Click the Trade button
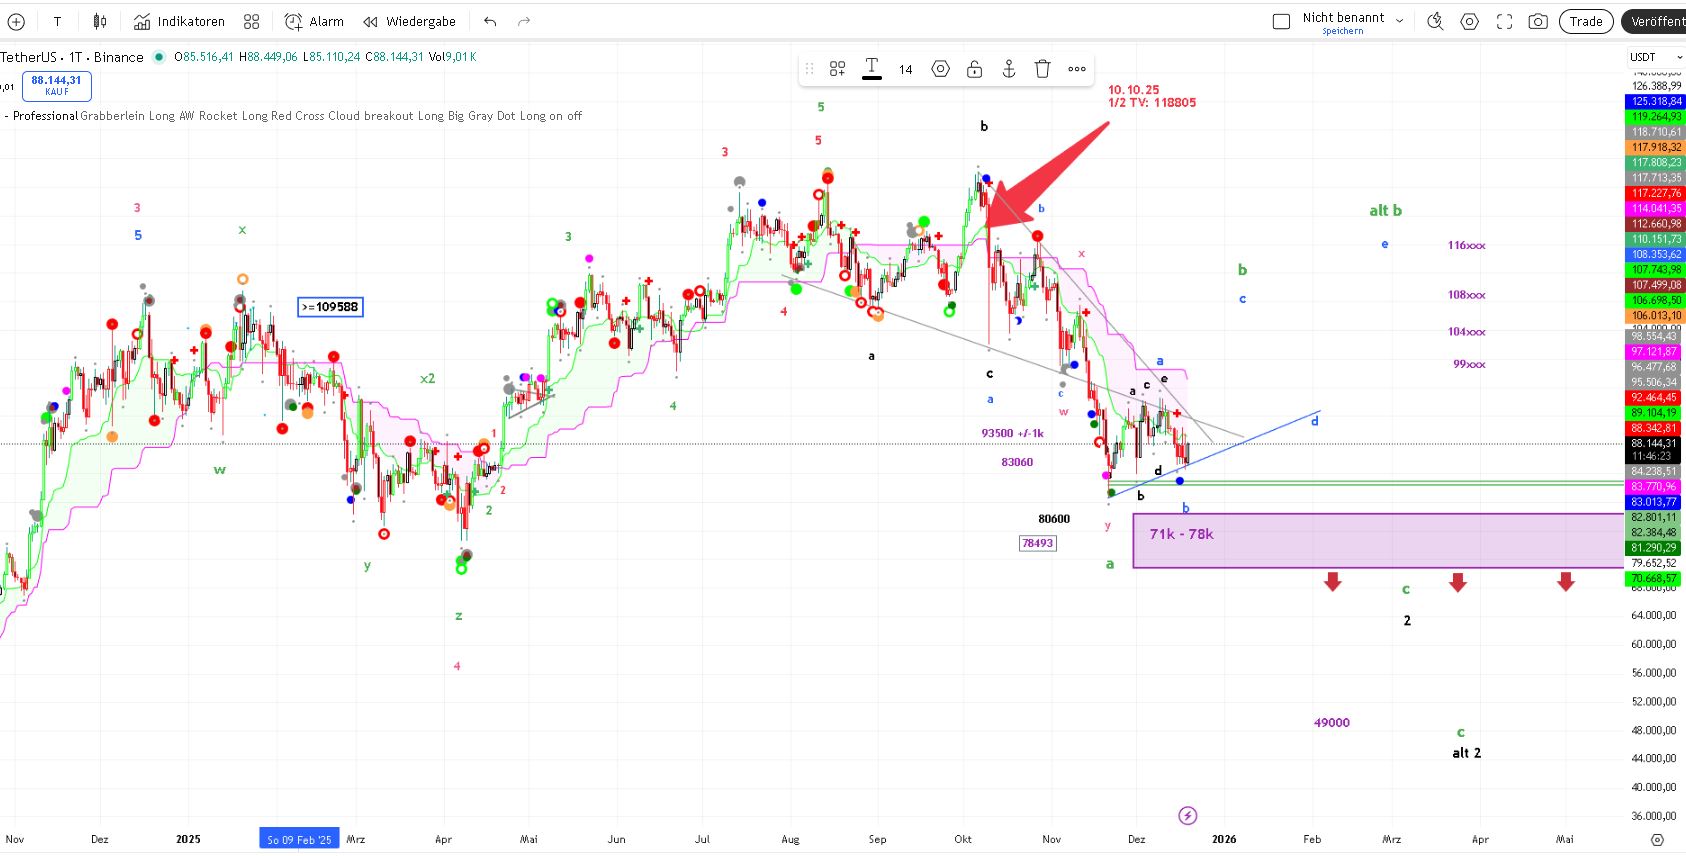The width and height of the screenshot is (1686, 856). click(x=1585, y=21)
